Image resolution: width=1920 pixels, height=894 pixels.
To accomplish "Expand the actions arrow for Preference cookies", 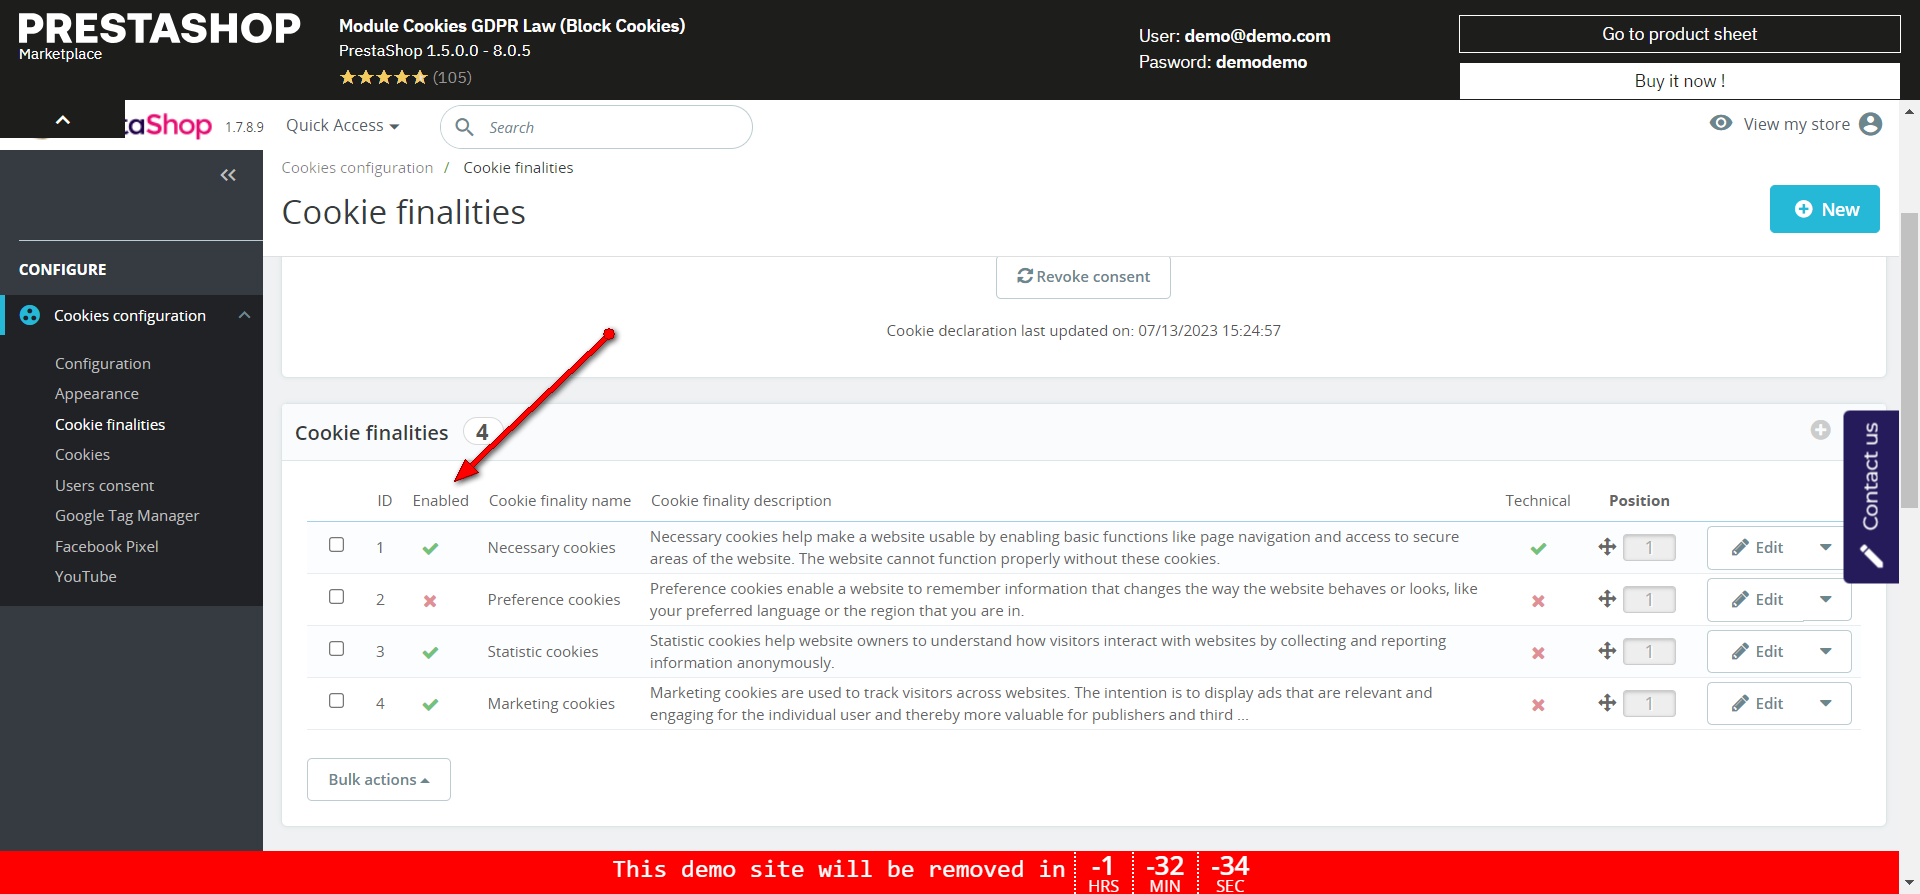I will pyautogui.click(x=1826, y=599).
